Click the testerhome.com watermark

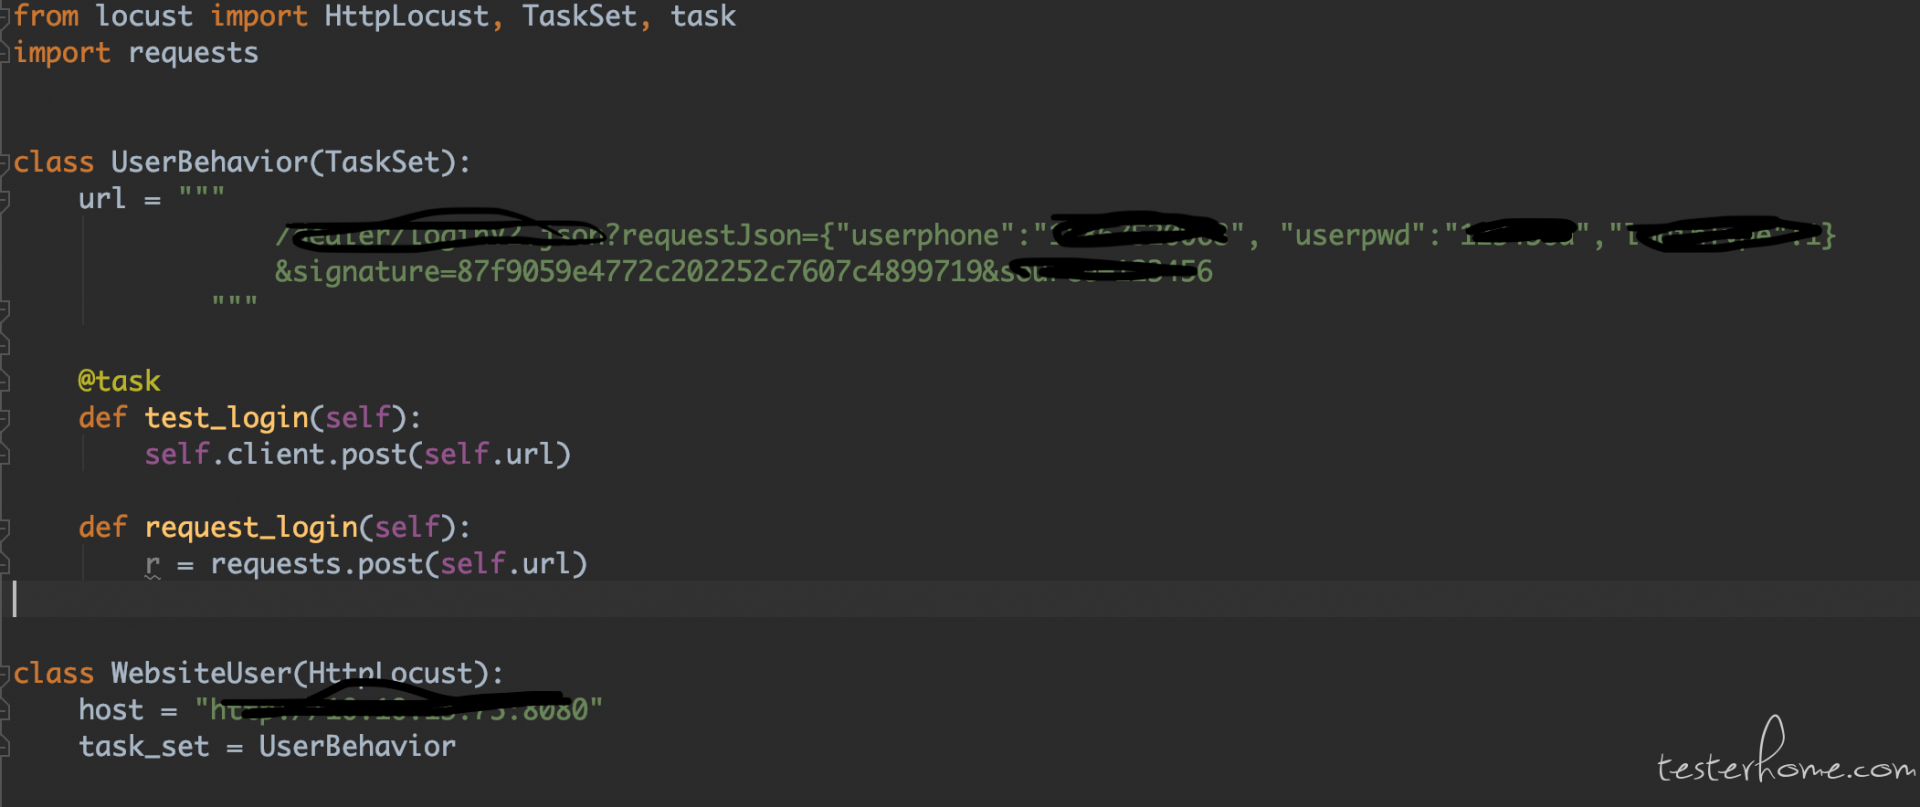[x=1785, y=755]
